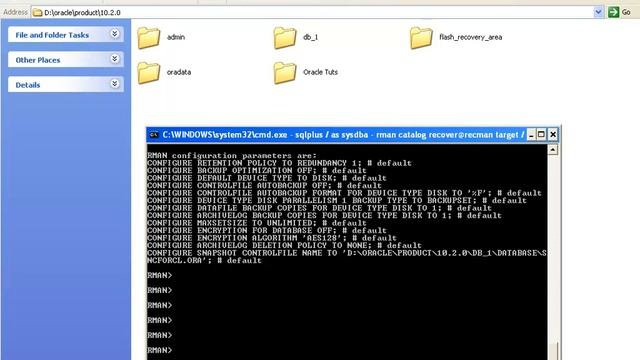The width and height of the screenshot is (640, 360).
Task: Click the folder icon in the Address bar
Action: coord(38,13)
